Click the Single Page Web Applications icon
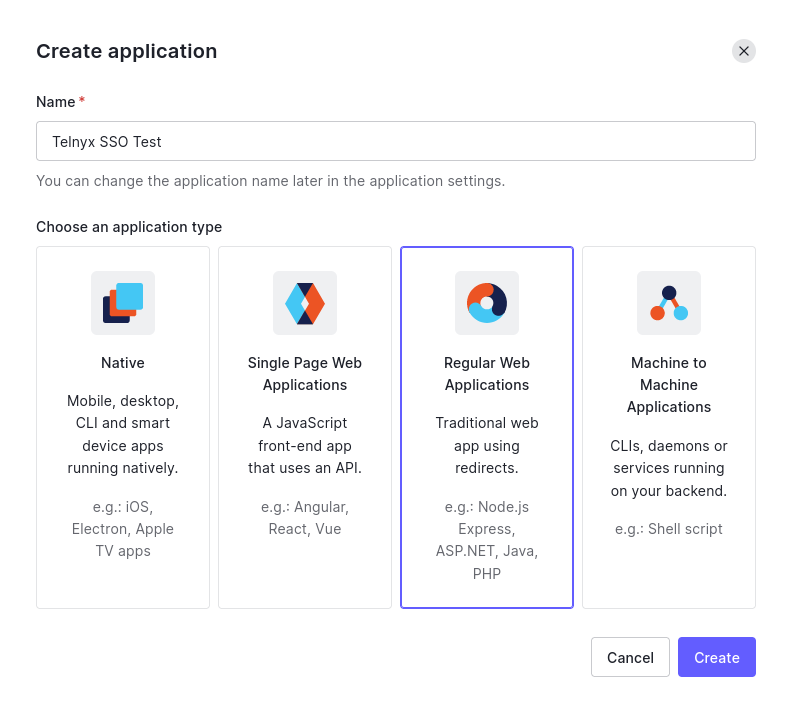The width and height of the screenshot is (791, 712). coord(305,303)
